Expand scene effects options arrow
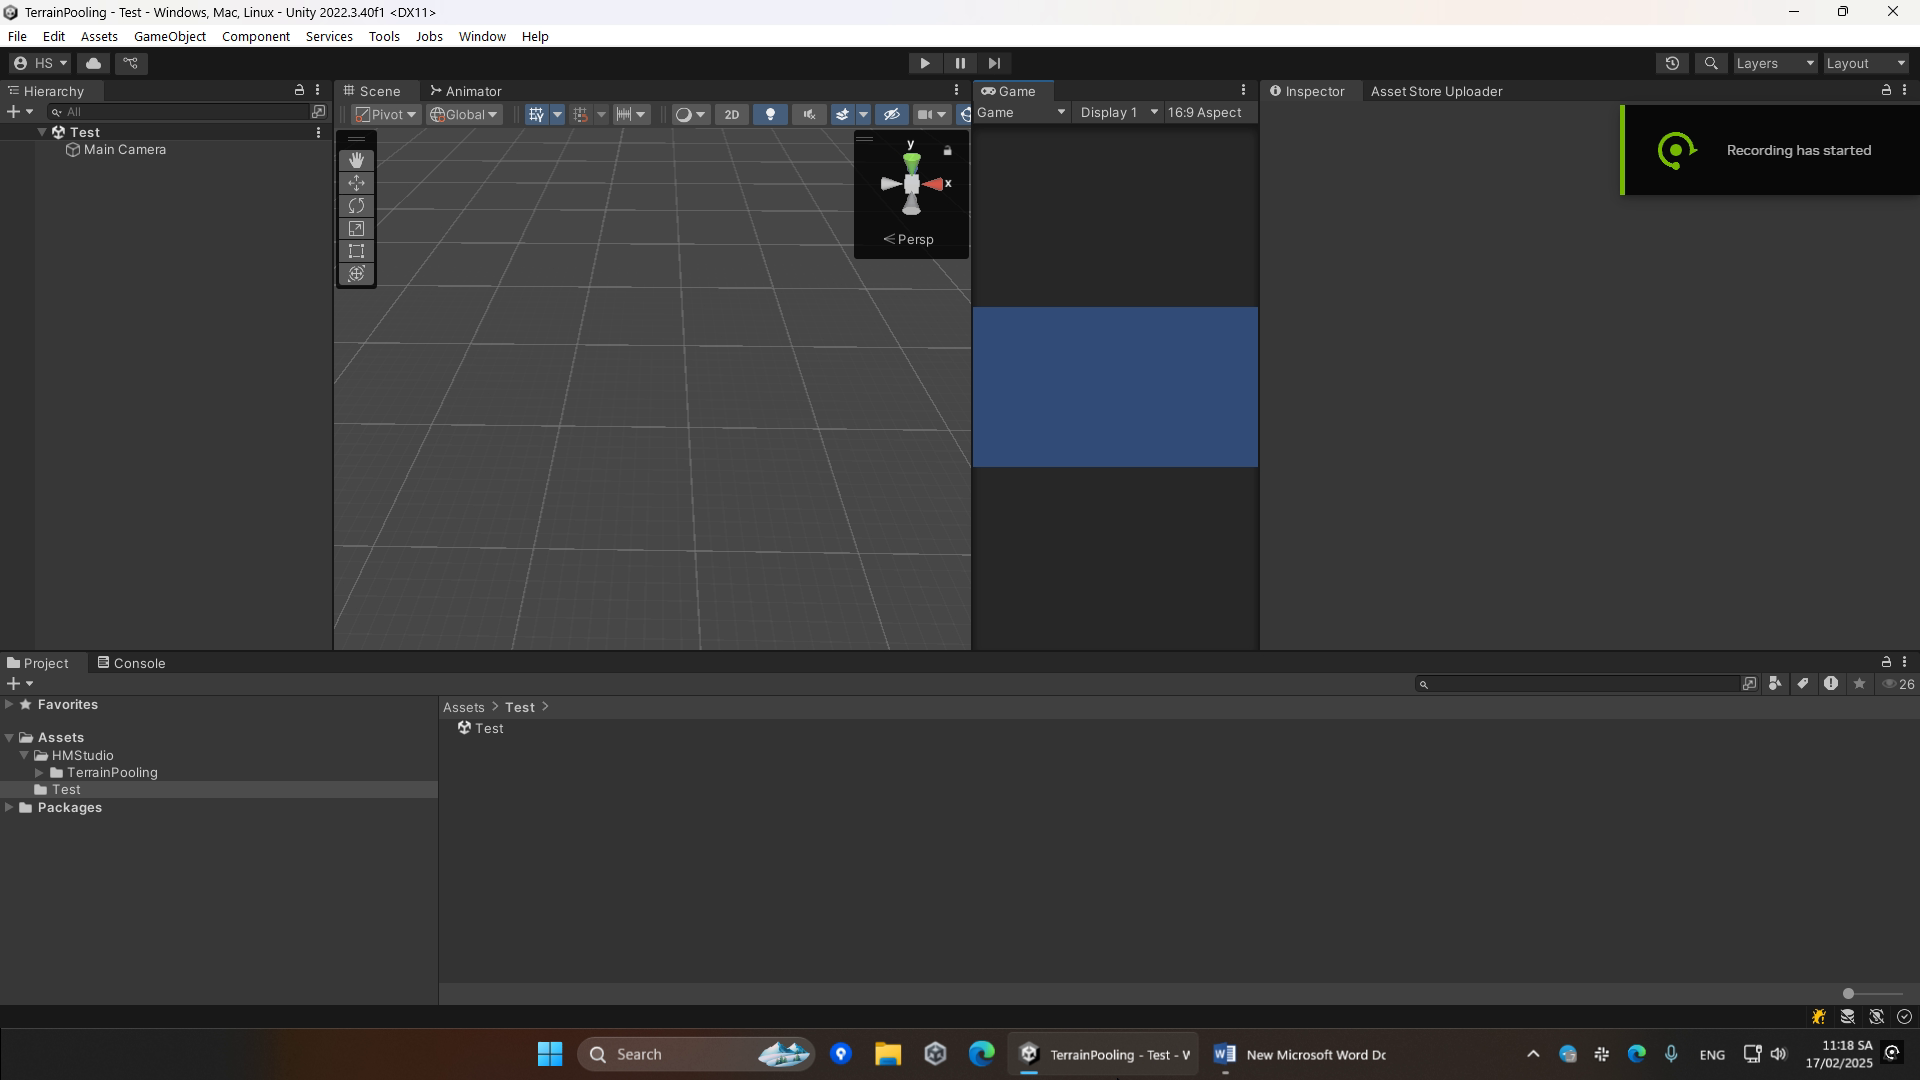The image size is (1920, 1080). (x=863, y=114)
